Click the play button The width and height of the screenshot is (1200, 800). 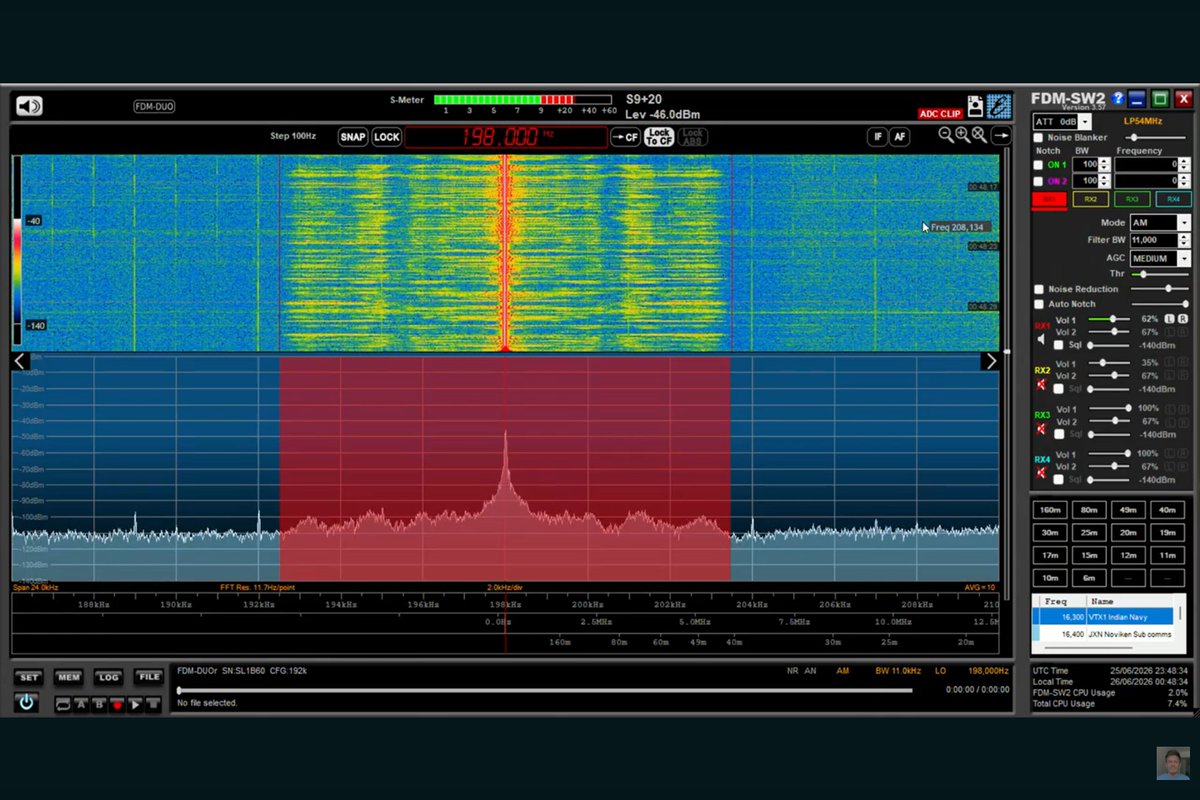[135, 705]
